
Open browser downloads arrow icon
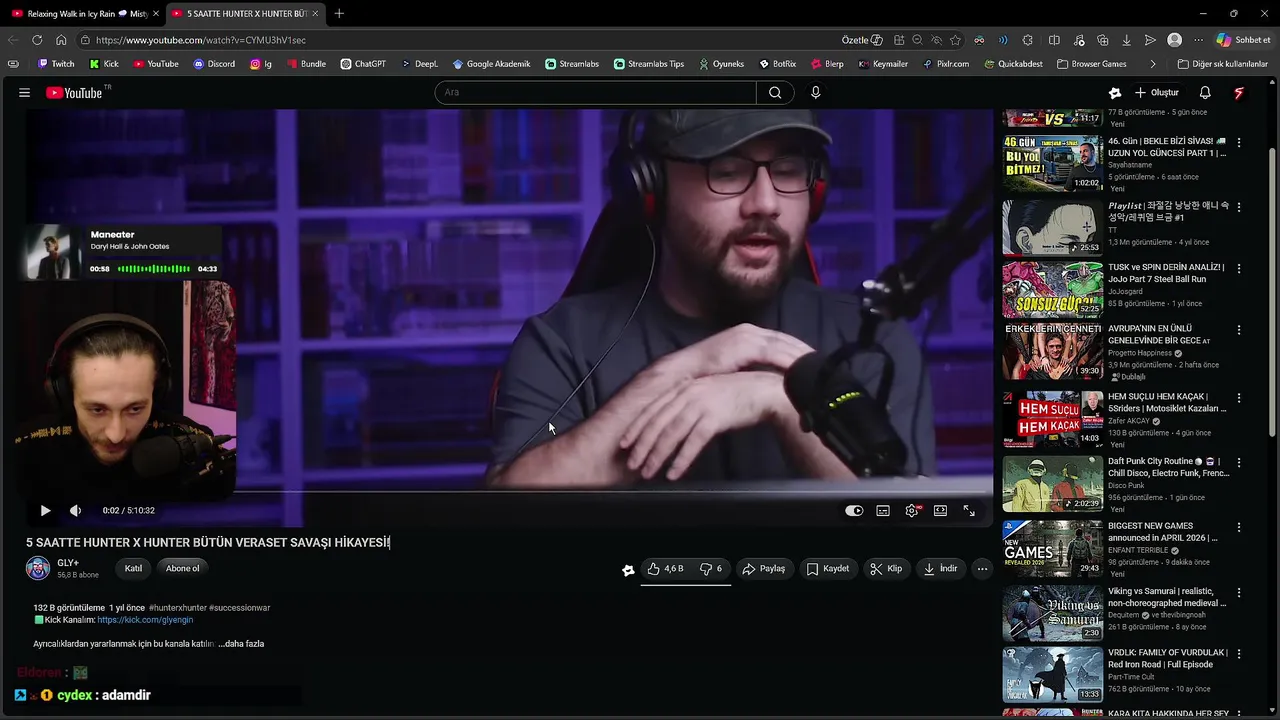[x=1127, y=40]
